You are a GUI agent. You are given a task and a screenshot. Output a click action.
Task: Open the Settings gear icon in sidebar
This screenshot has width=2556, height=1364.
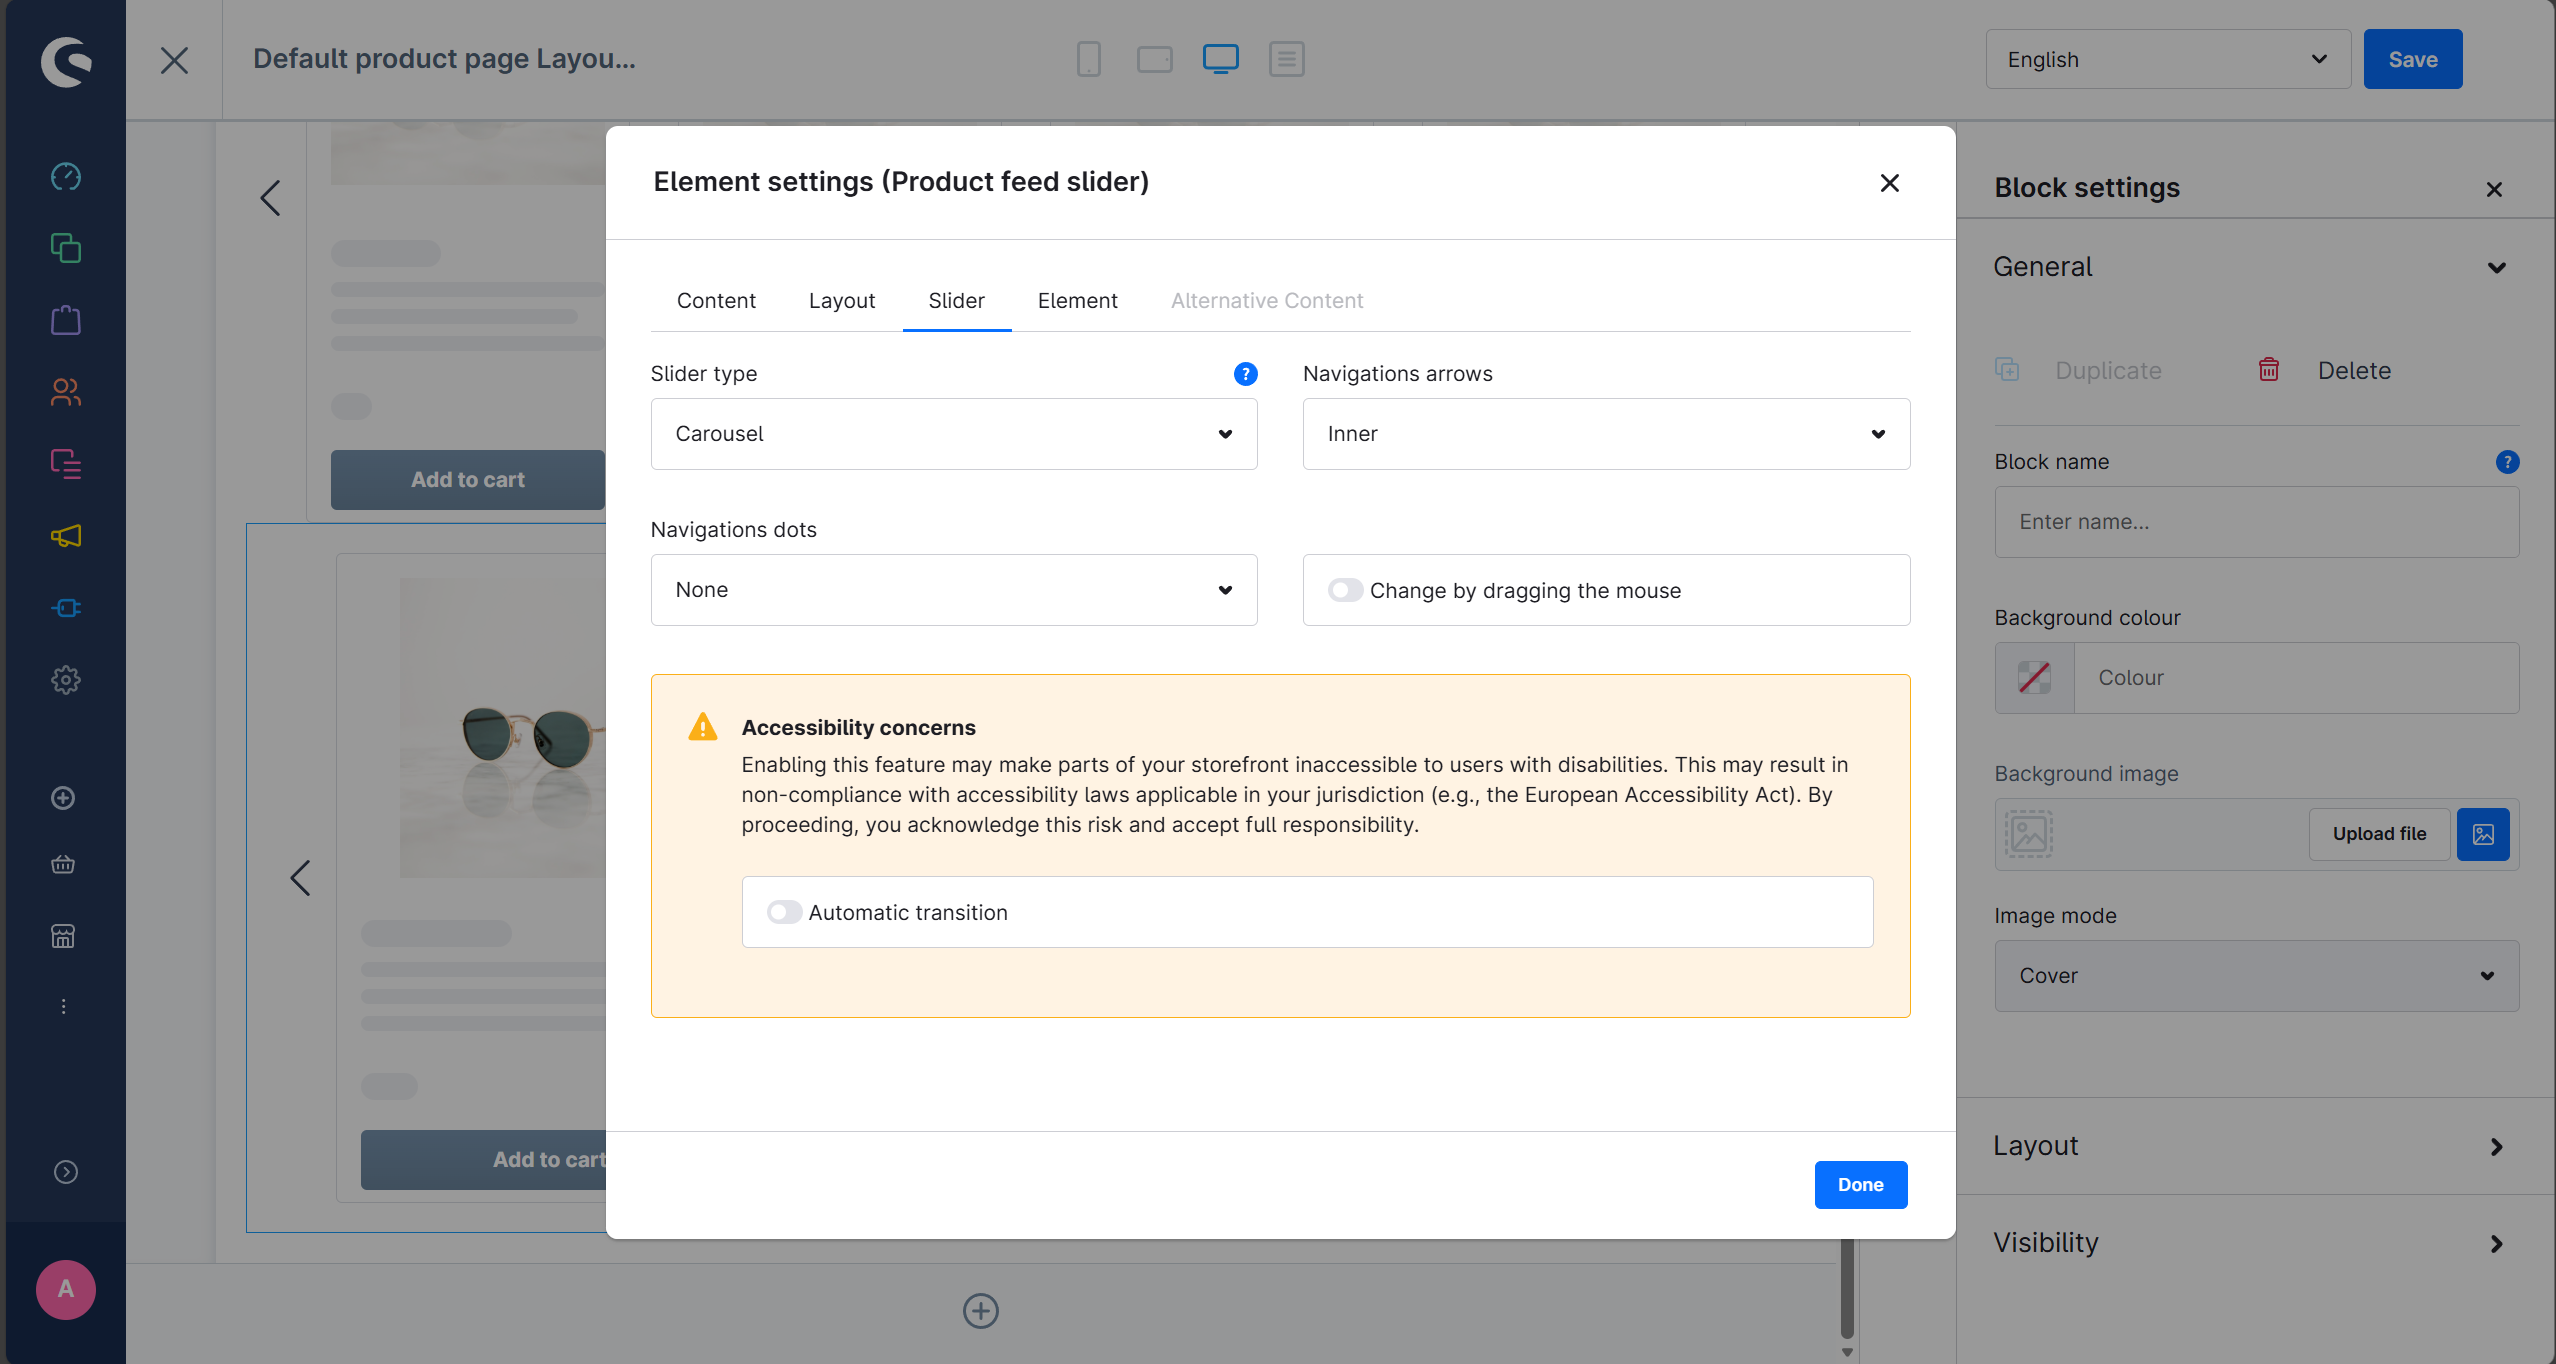click(66, 680)
